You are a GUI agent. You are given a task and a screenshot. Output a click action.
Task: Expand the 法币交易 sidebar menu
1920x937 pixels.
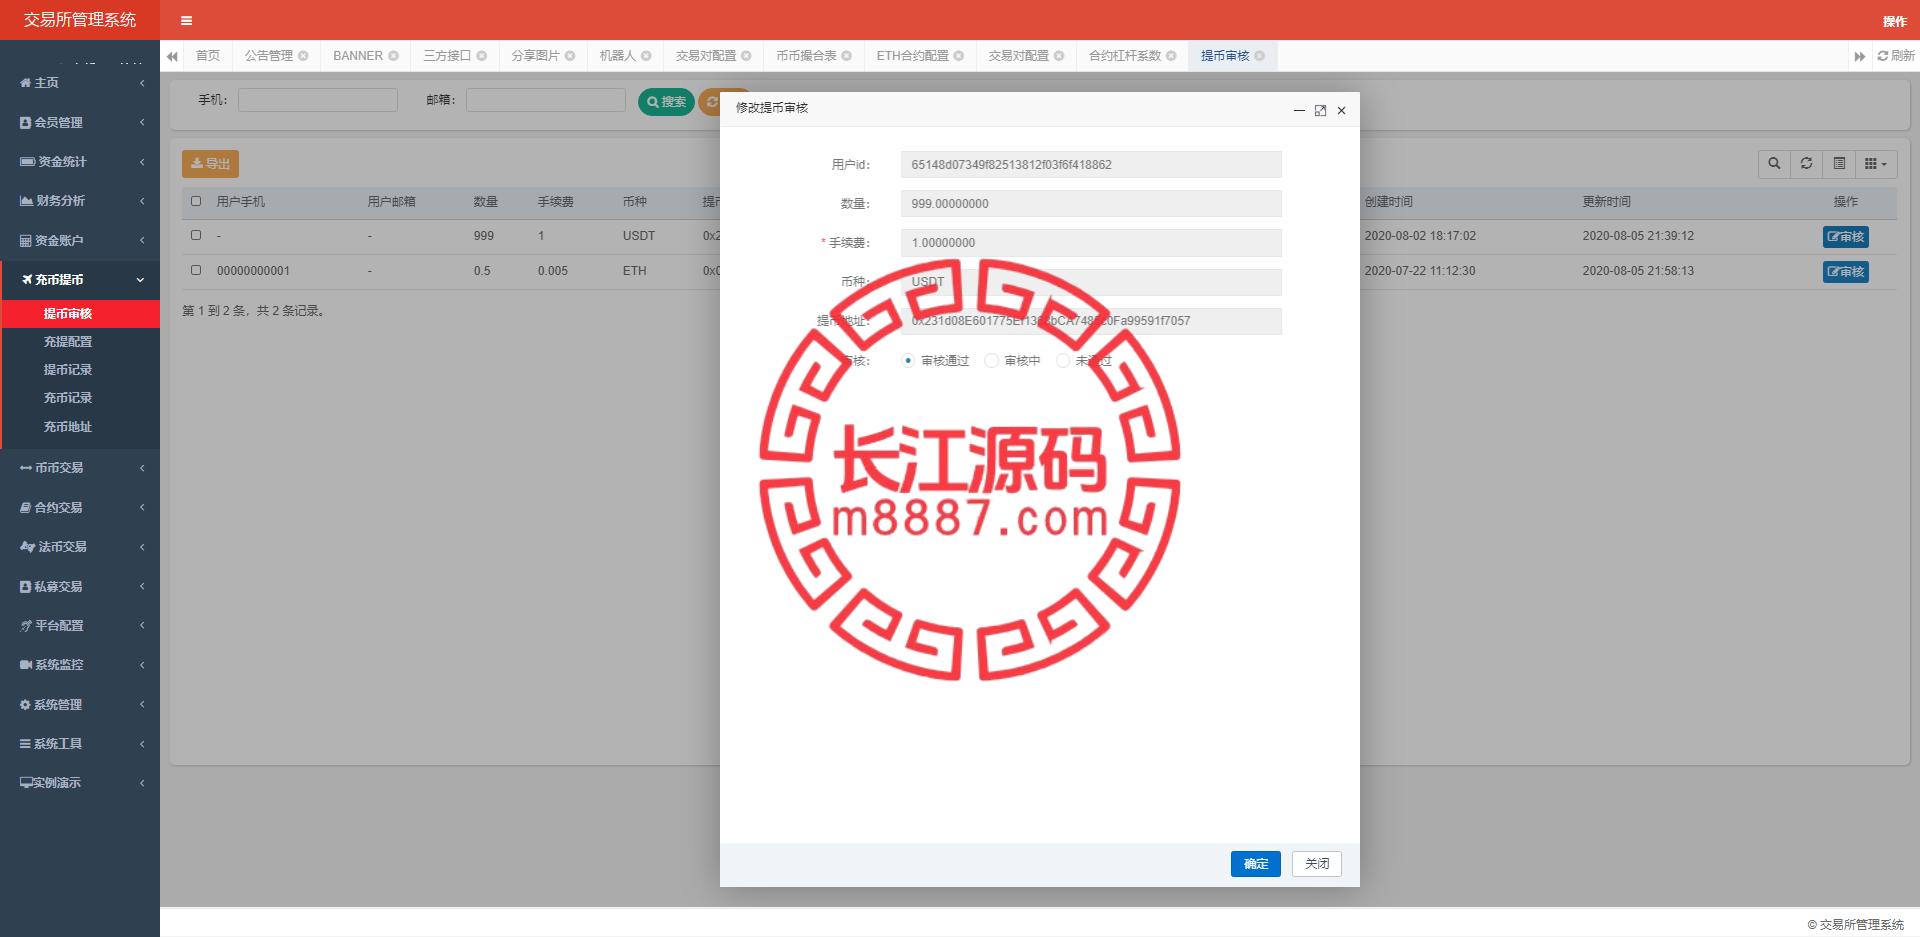(80, 547)
